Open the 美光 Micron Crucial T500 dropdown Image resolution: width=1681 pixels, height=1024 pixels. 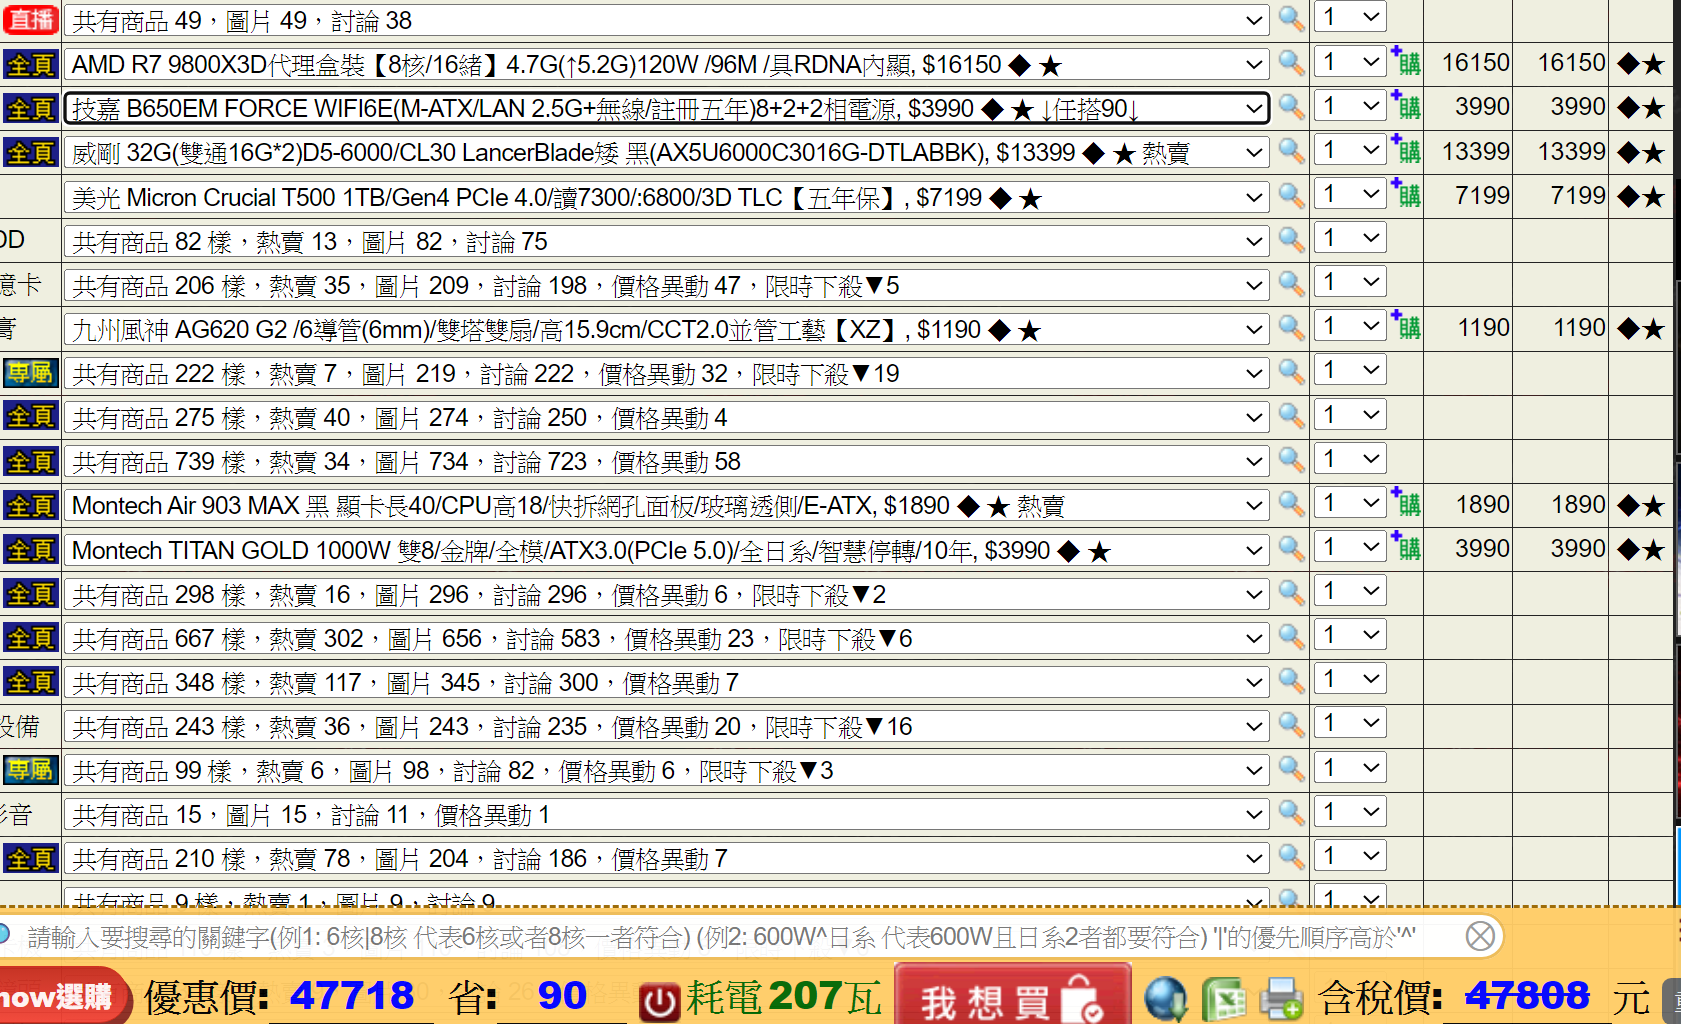tap(666, 197)
